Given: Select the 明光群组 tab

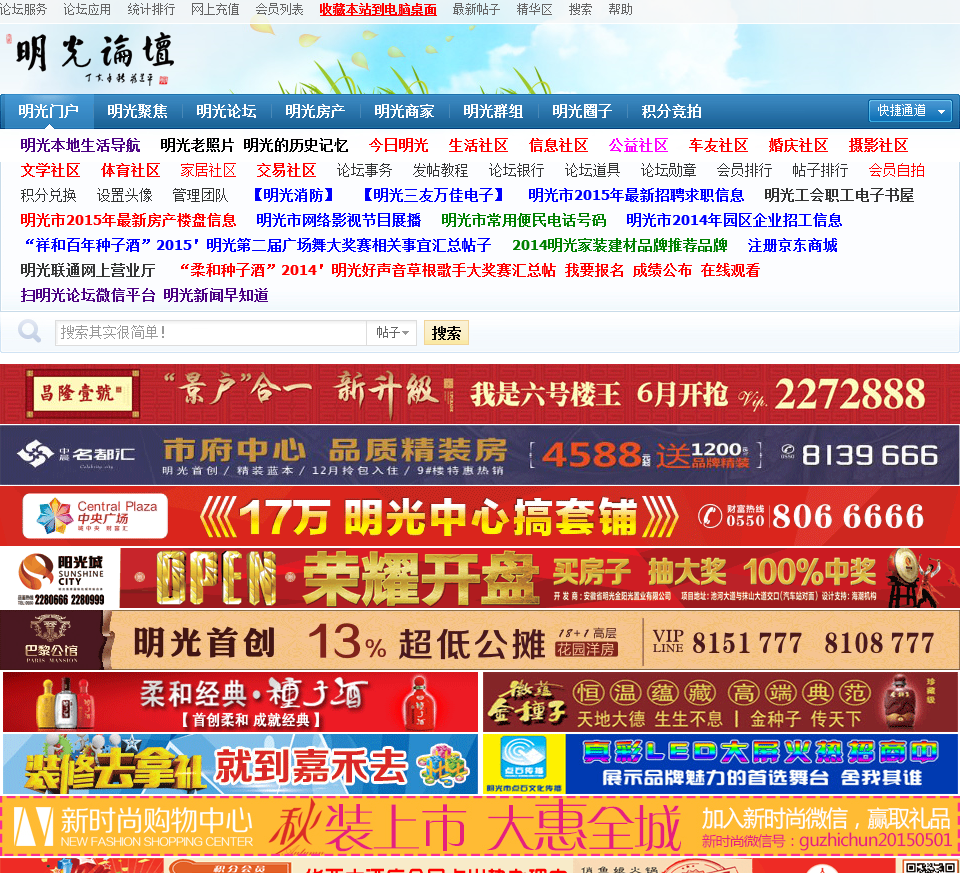Looking at the screenshot, I should 493,111.
